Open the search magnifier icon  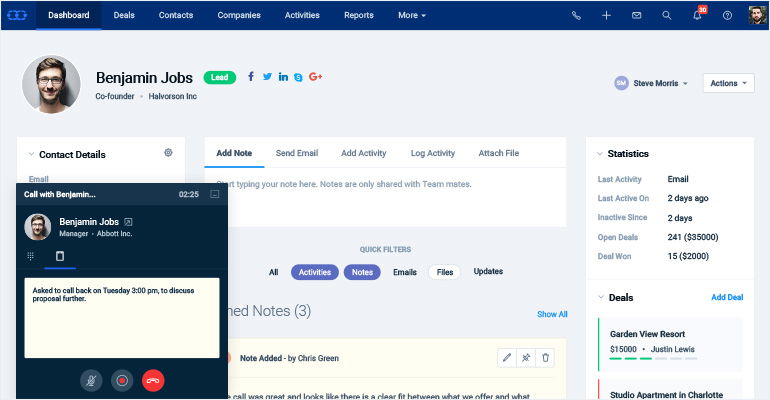tap(667, 16)
